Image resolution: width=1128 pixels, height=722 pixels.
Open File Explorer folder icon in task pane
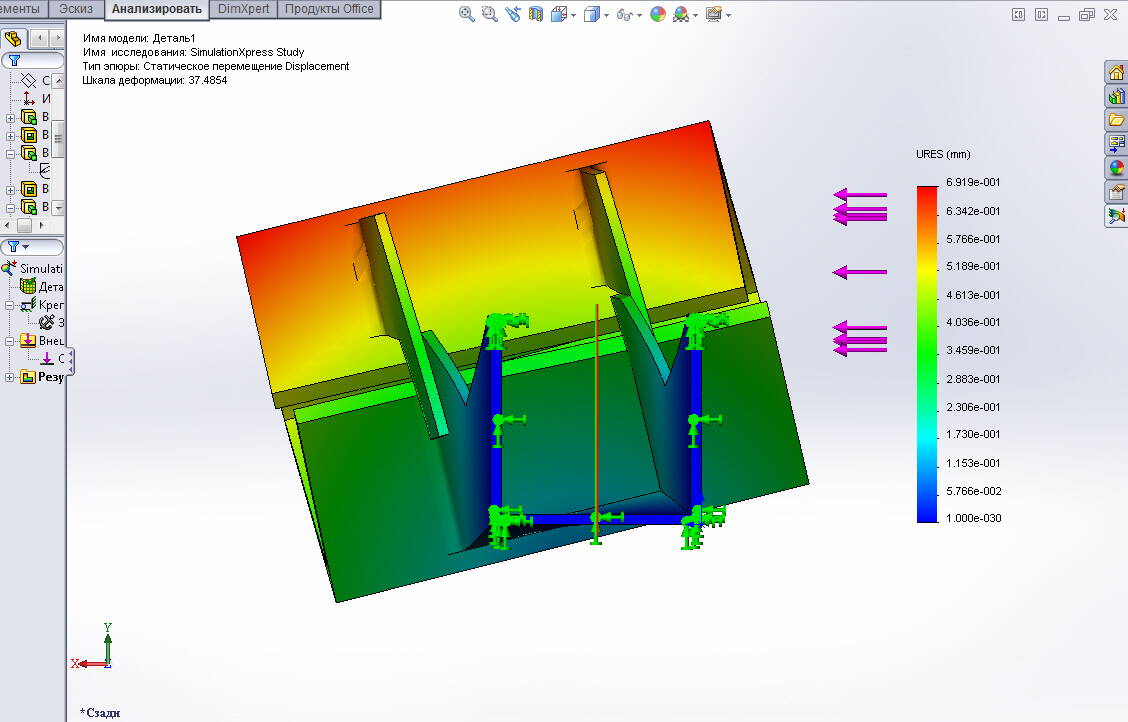click(x=1115, y=120)
